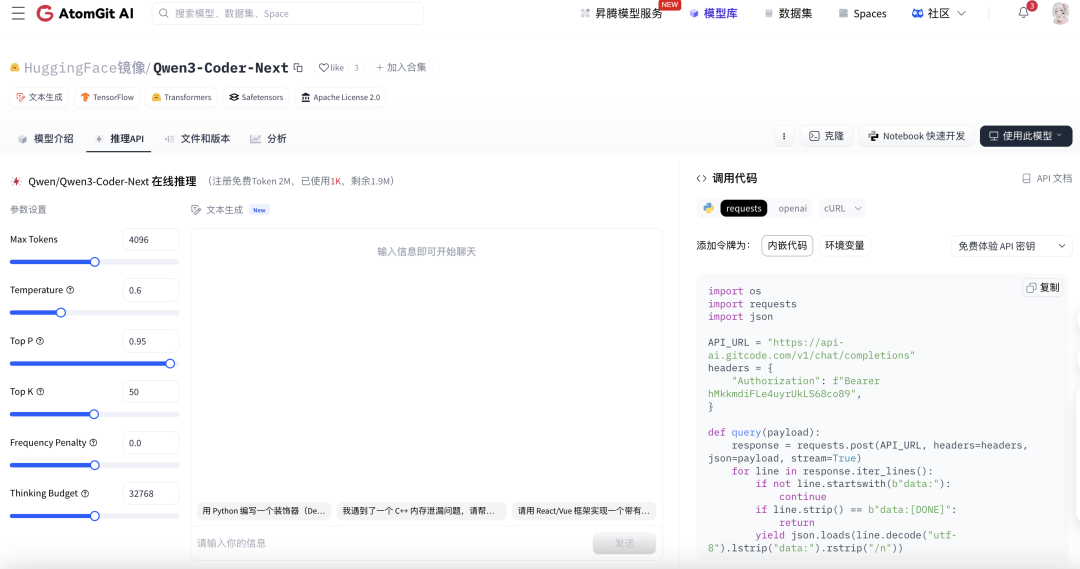This screenshot has height=569, width=1080.
Task: Open 使用此模型 dropdown button
Action: tap(1026, 136)
